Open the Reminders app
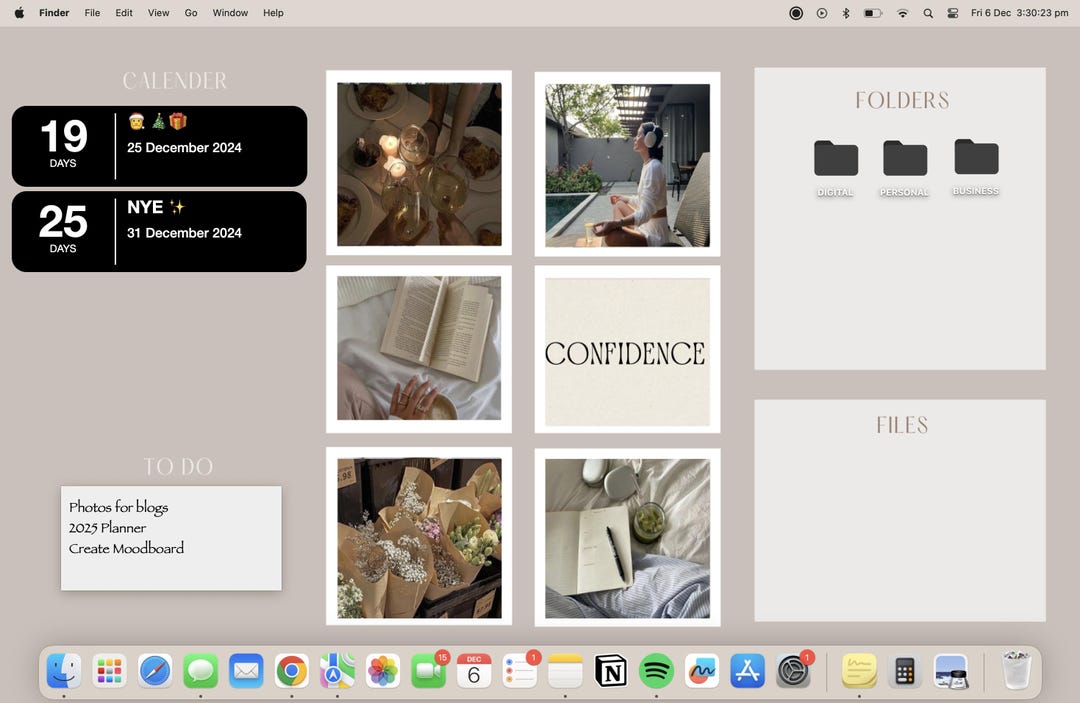The width and height of the screenshot is (1080, 703). (x=519, y=672)
